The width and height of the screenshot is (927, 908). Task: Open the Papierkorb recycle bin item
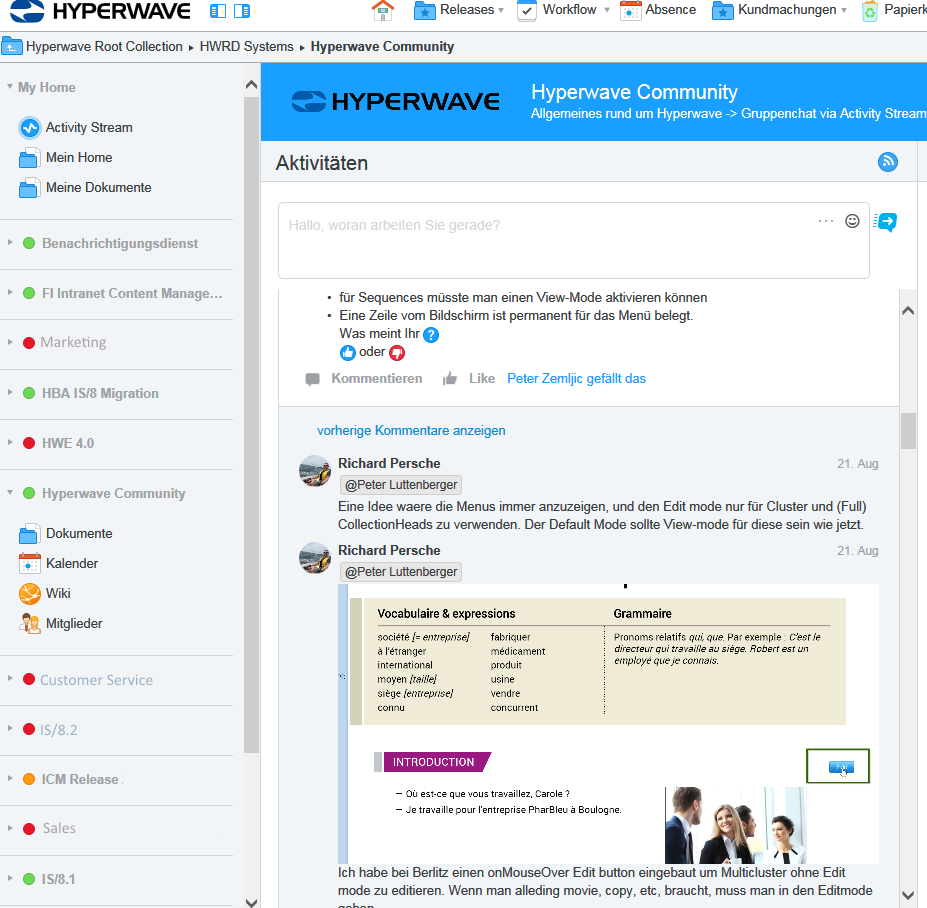(894, 10)
